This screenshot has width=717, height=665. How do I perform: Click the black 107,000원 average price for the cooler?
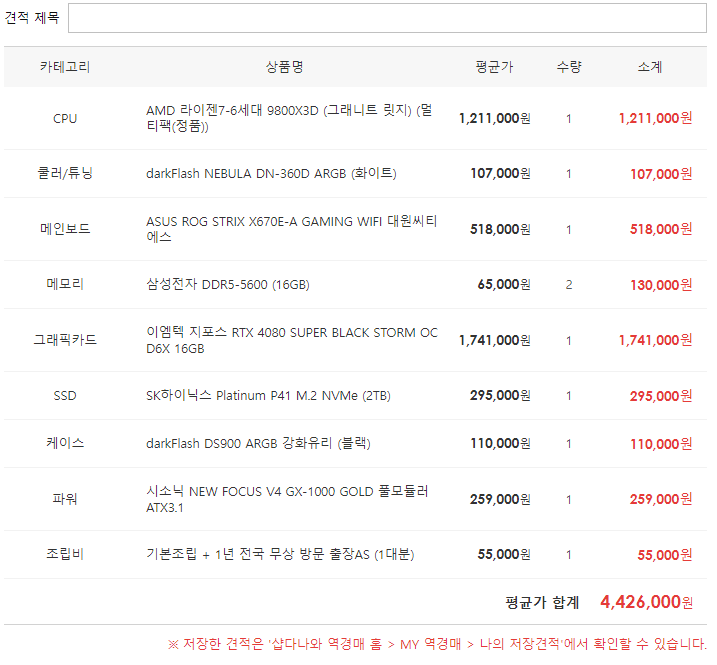[500, 173]
